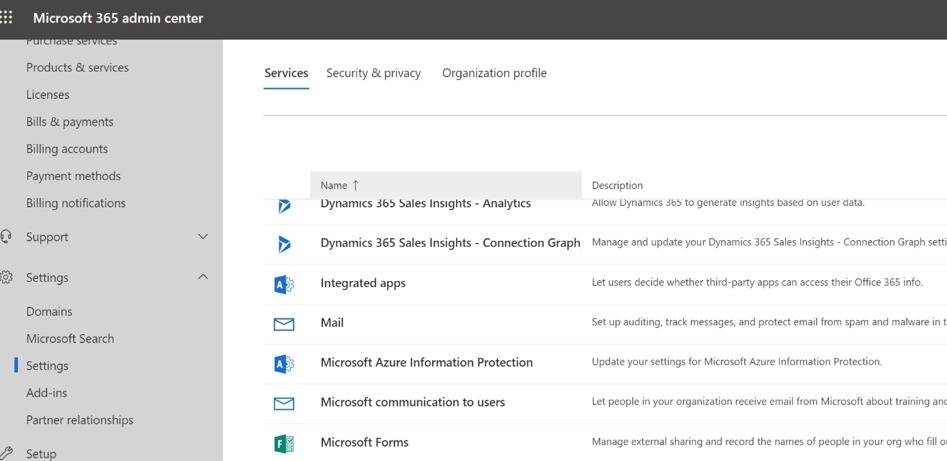Click the Microsoft Forms icon
This screenshot has width=947, height=461.
click(x=284, y=443)
